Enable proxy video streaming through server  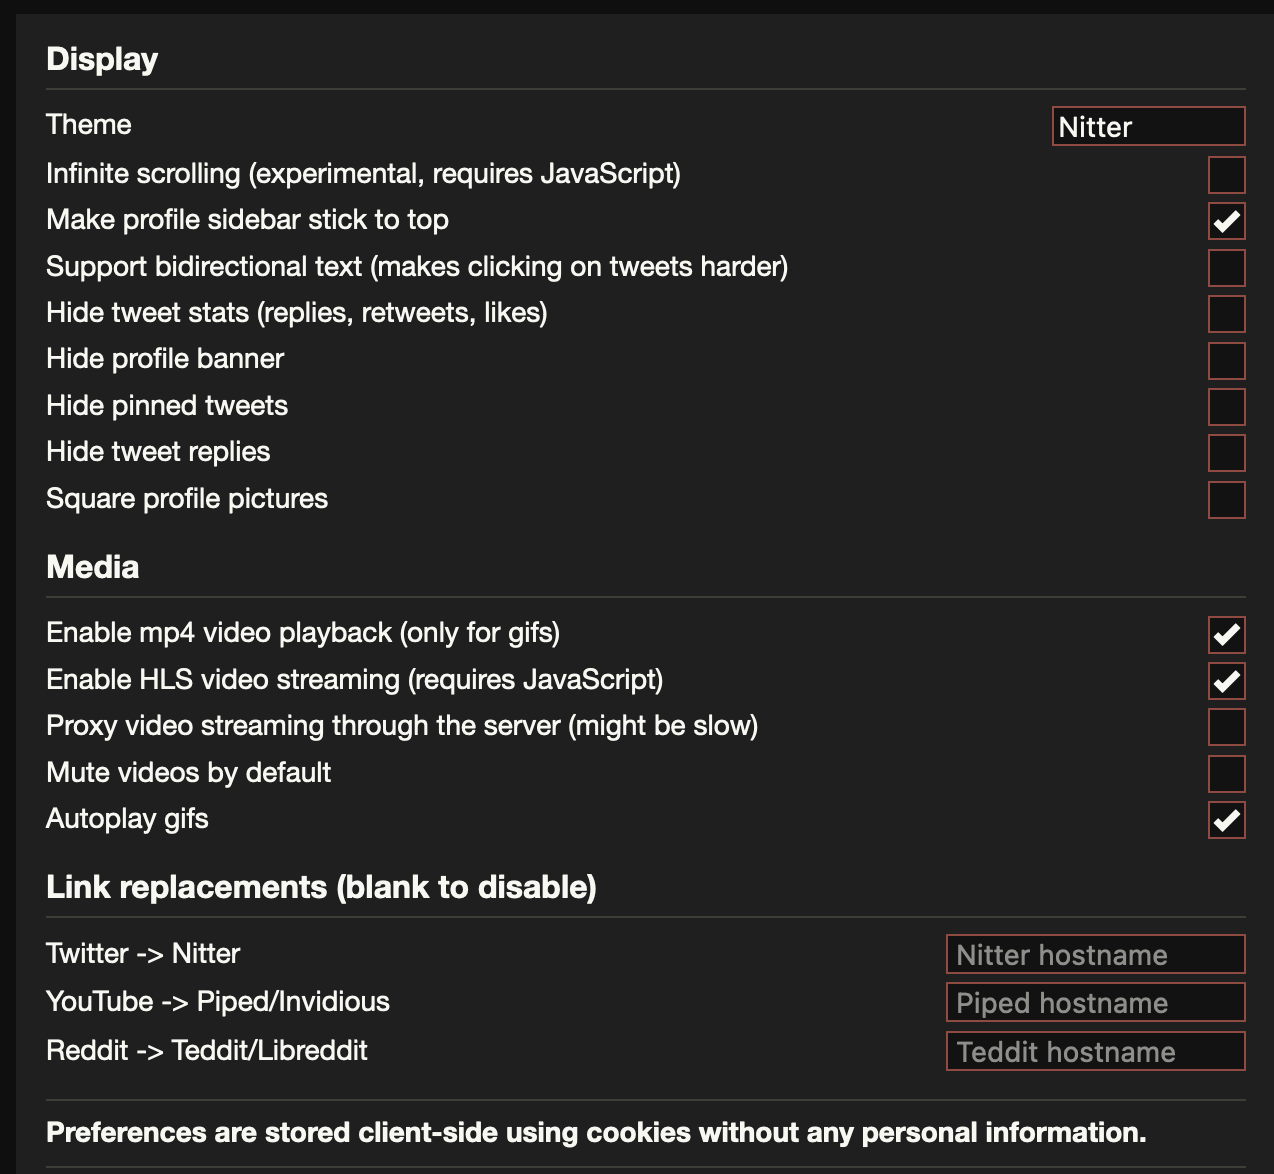(x=1226, y=726)
